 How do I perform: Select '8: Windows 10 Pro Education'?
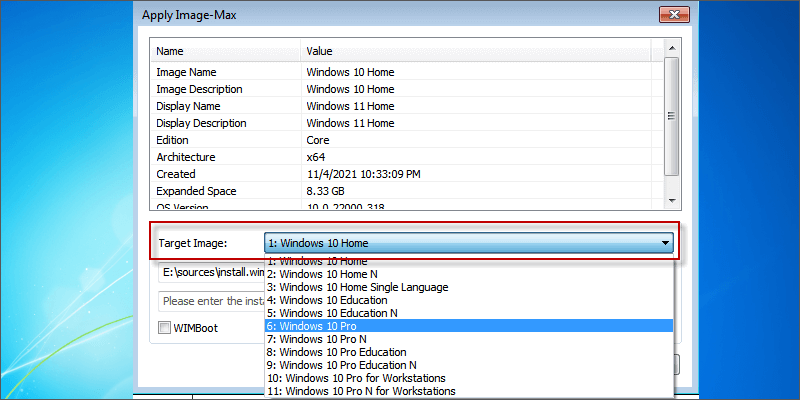tap(469, 352)
